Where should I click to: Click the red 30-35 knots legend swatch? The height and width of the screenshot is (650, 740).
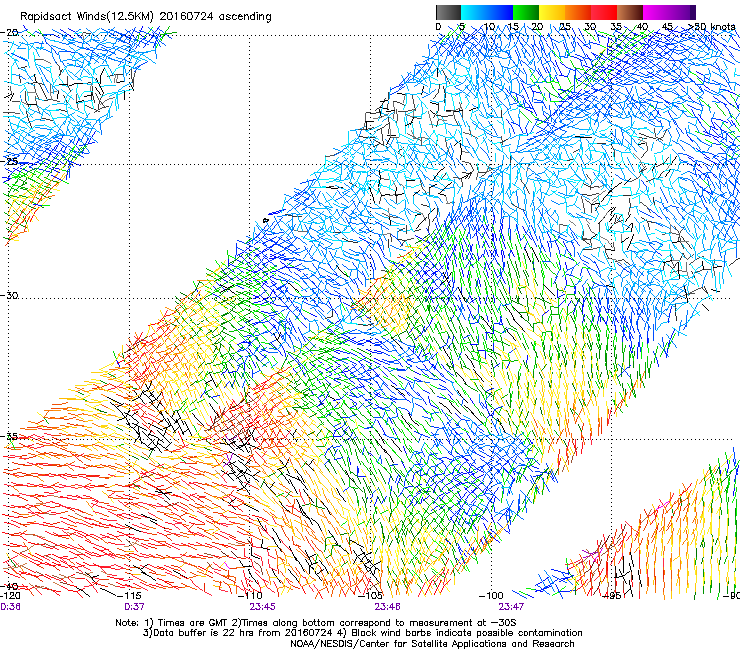pos(604,12)
